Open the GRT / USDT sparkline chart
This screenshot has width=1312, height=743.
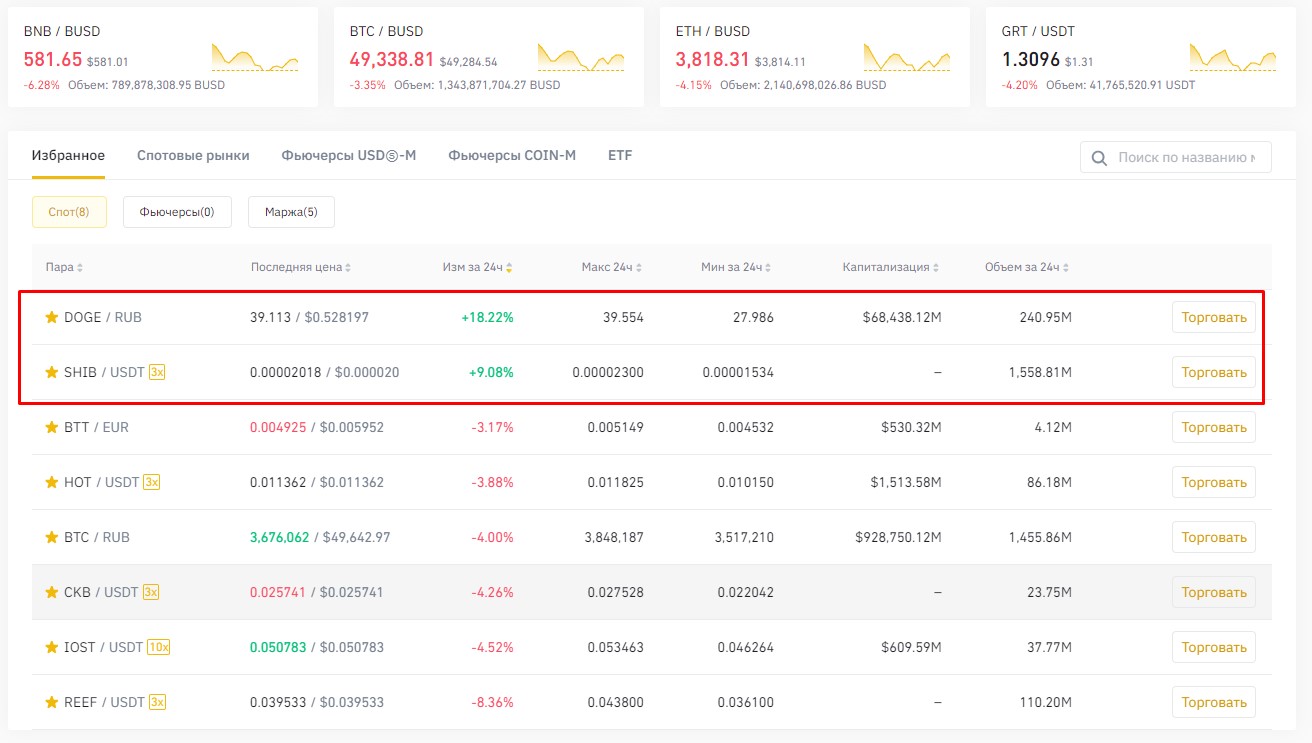[1233, 57]
